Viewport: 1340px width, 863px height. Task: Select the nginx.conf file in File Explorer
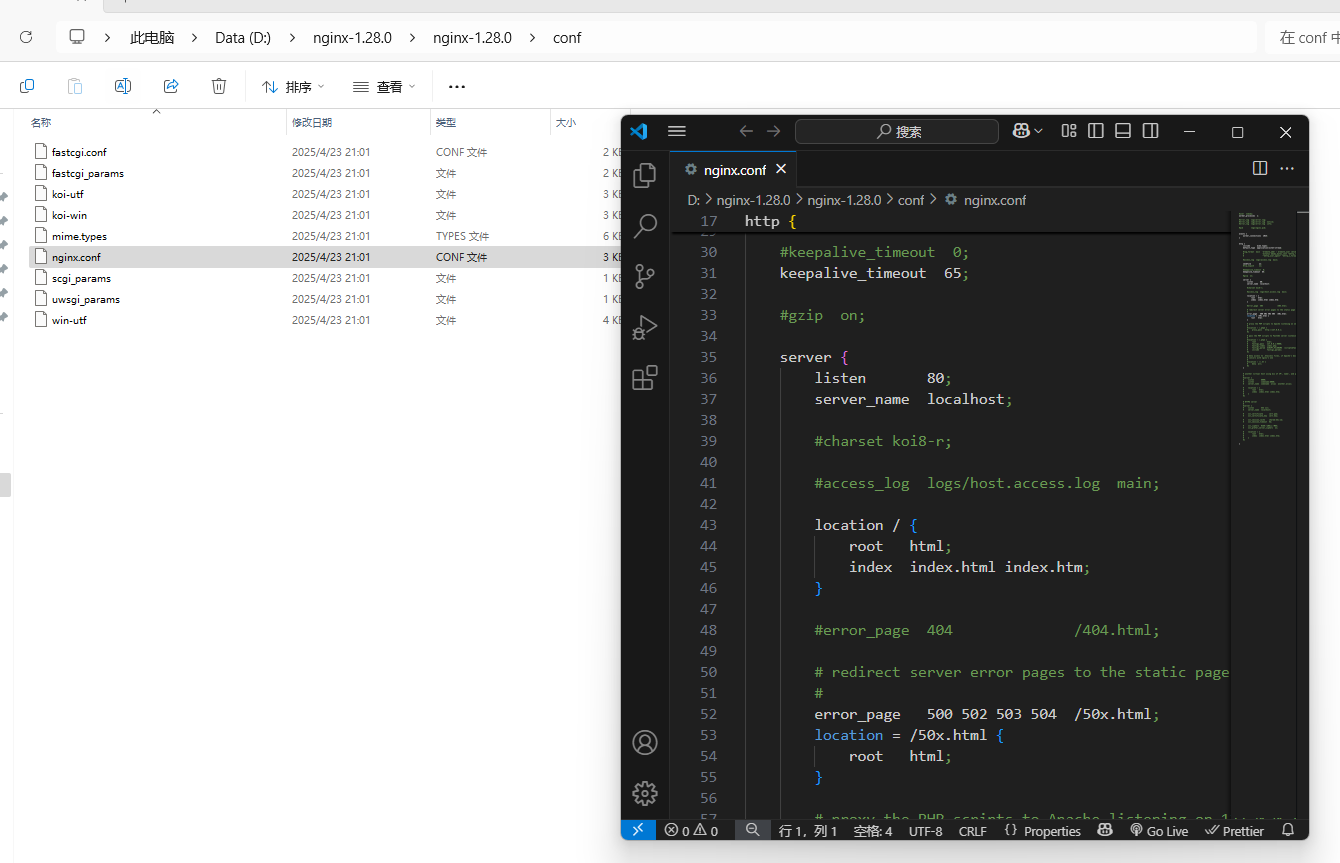pyautogui.click(x=76, y=257)
